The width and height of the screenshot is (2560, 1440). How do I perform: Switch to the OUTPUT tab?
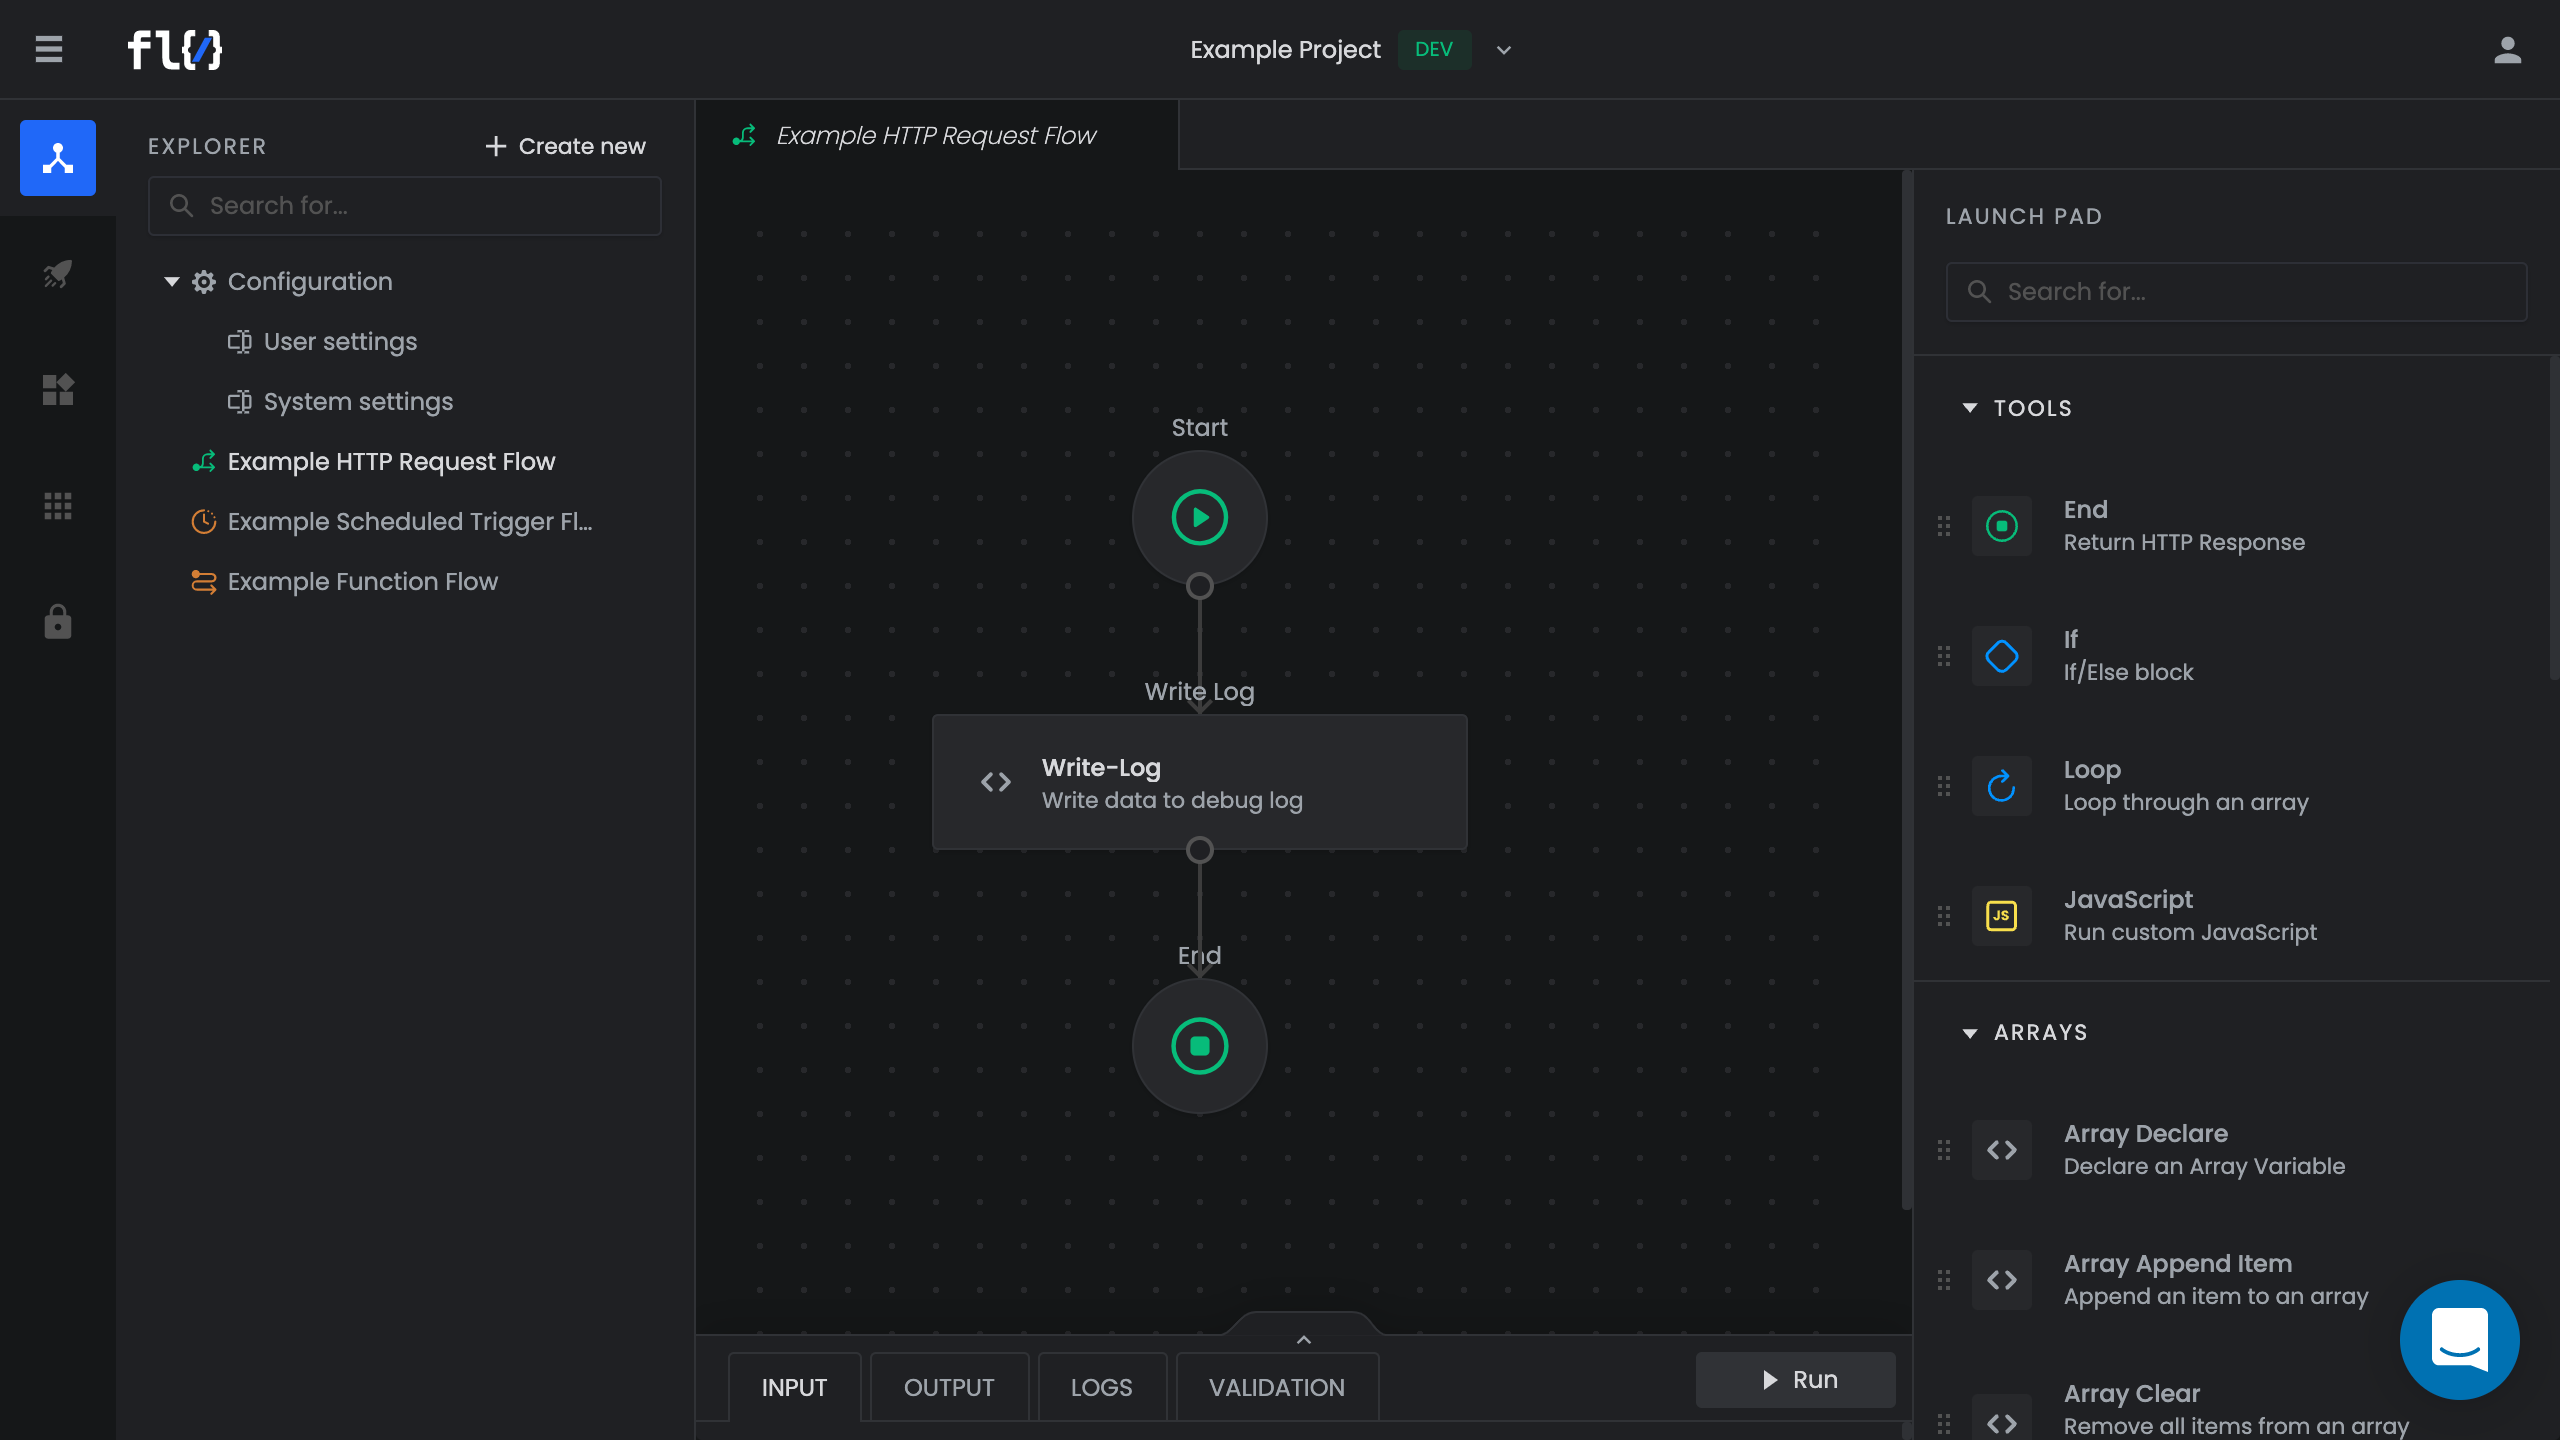point(948,1387)
